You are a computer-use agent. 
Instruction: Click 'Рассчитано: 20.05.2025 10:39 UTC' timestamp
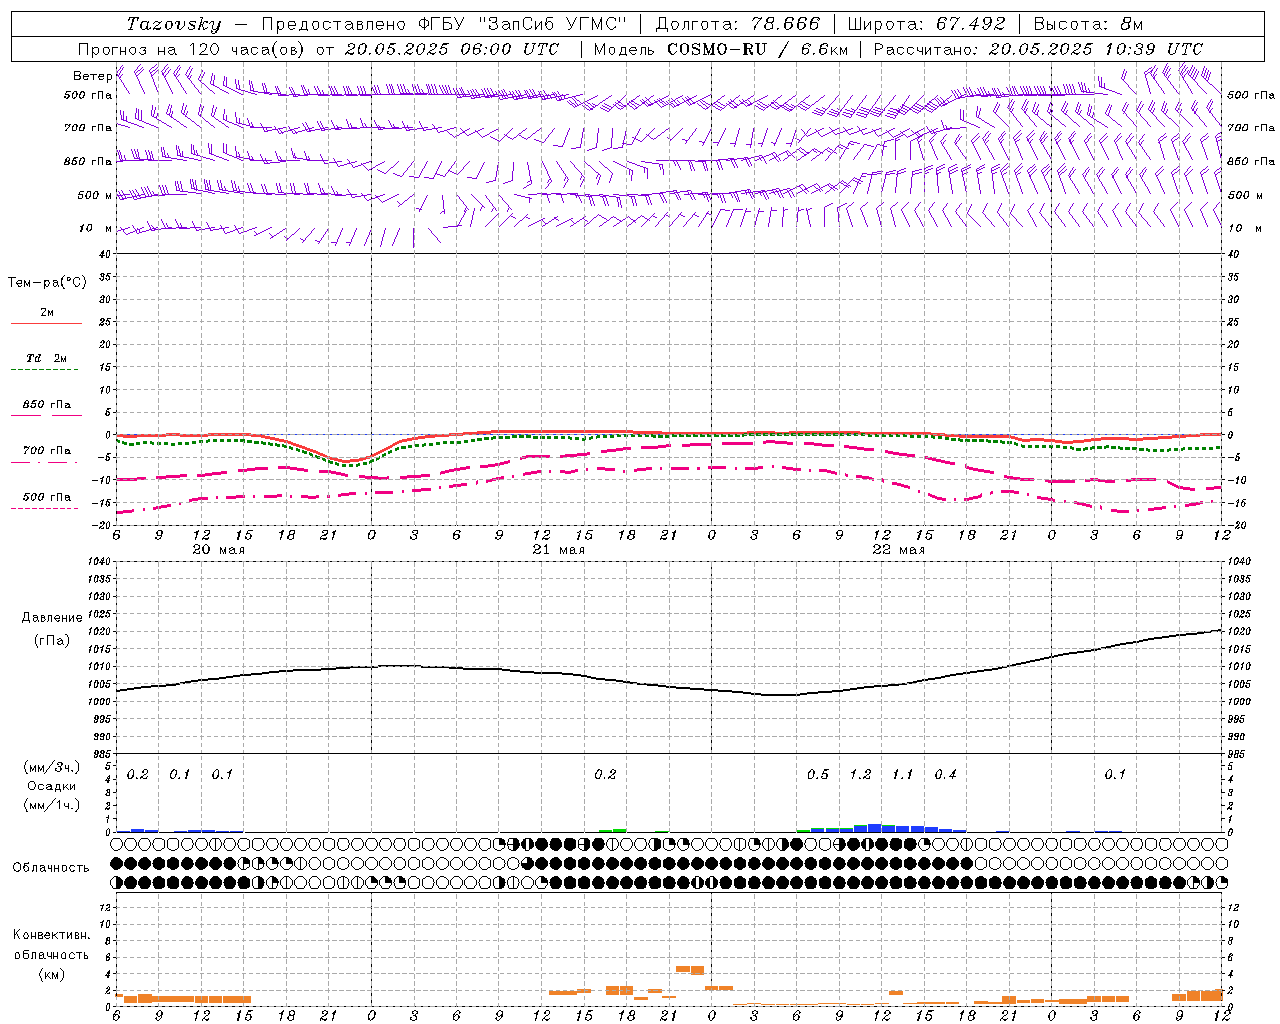1038,48
